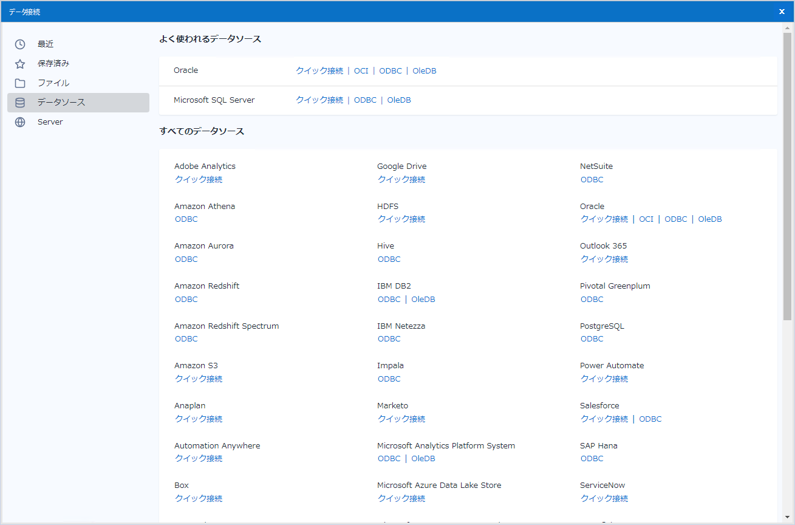The height and width of the screenshot is (525, 795).
Task: Choose ODBC under NetSuite
Action: [x=592, y=180]
